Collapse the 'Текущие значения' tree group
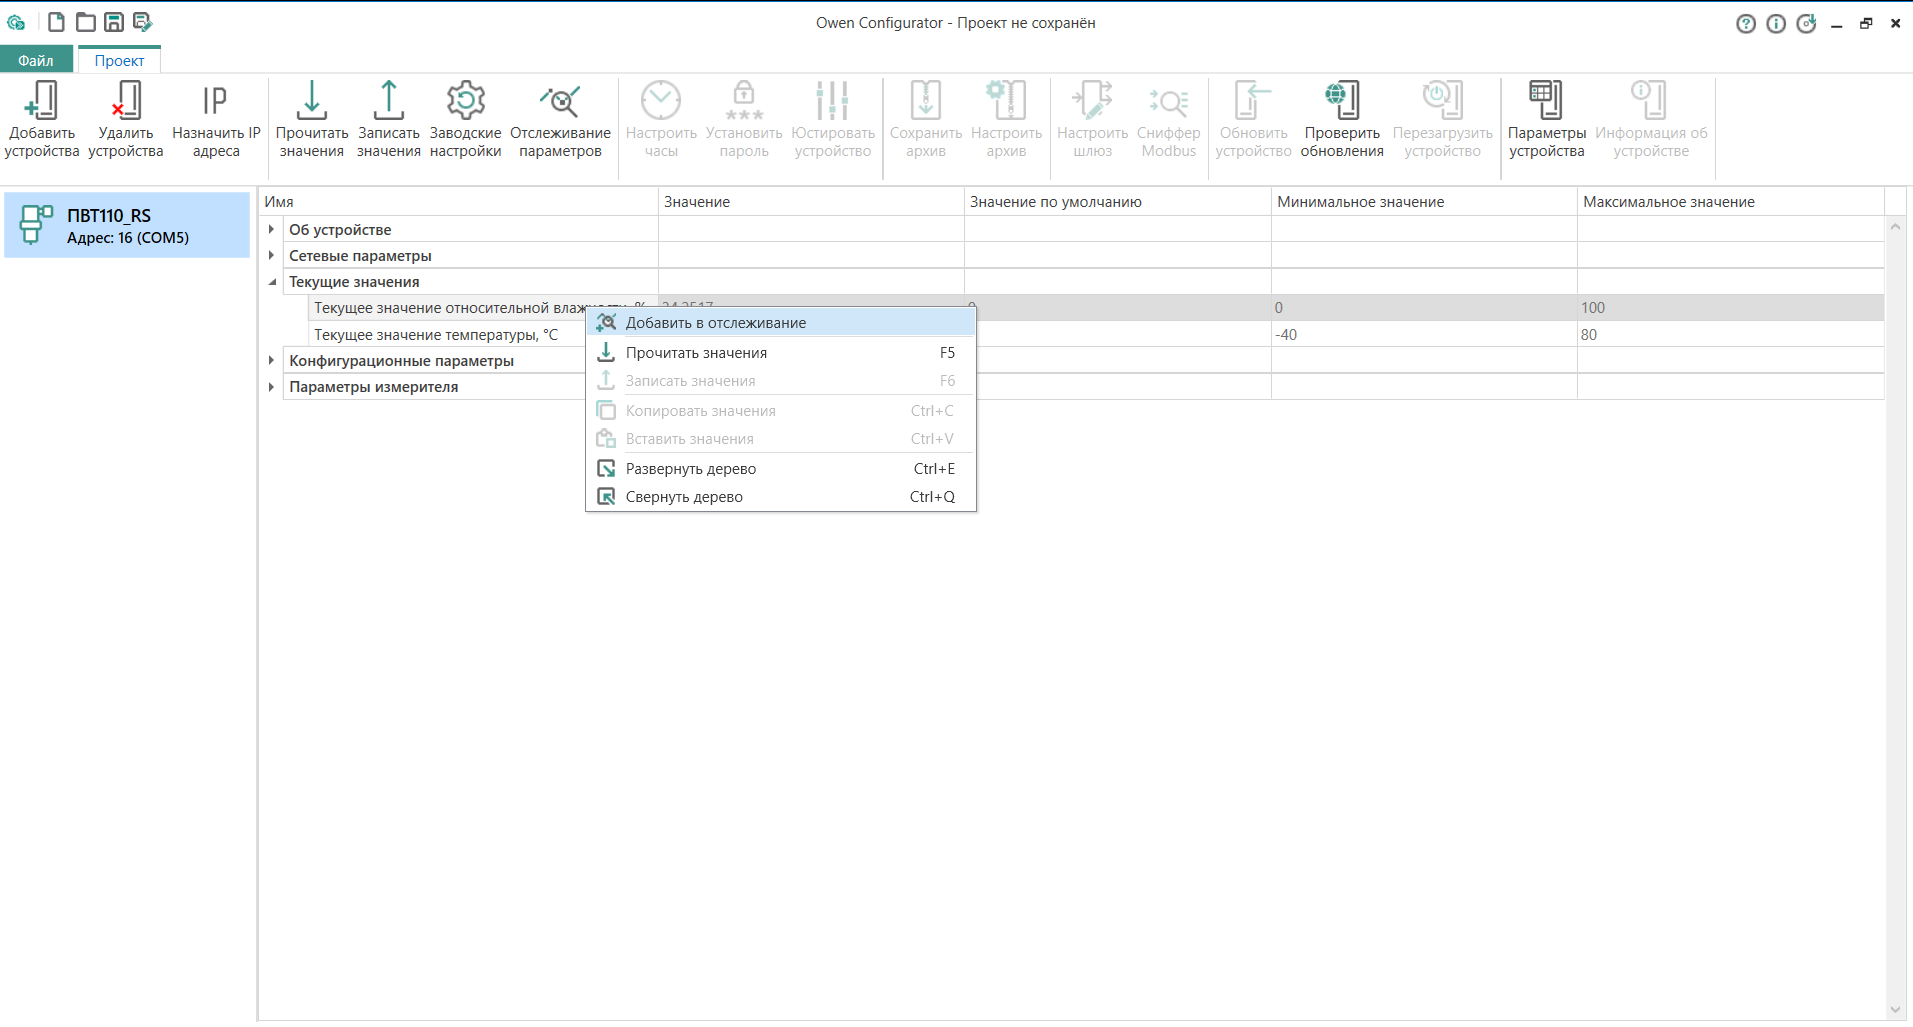Viewport: 1913px width, 1027px height. pyautogui.click(x=271, y=282)
